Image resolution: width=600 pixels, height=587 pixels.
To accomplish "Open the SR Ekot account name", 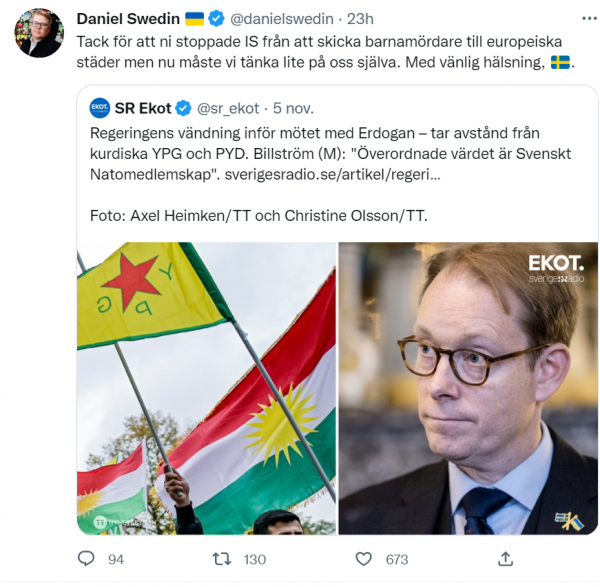I will [x=143, y=108].
